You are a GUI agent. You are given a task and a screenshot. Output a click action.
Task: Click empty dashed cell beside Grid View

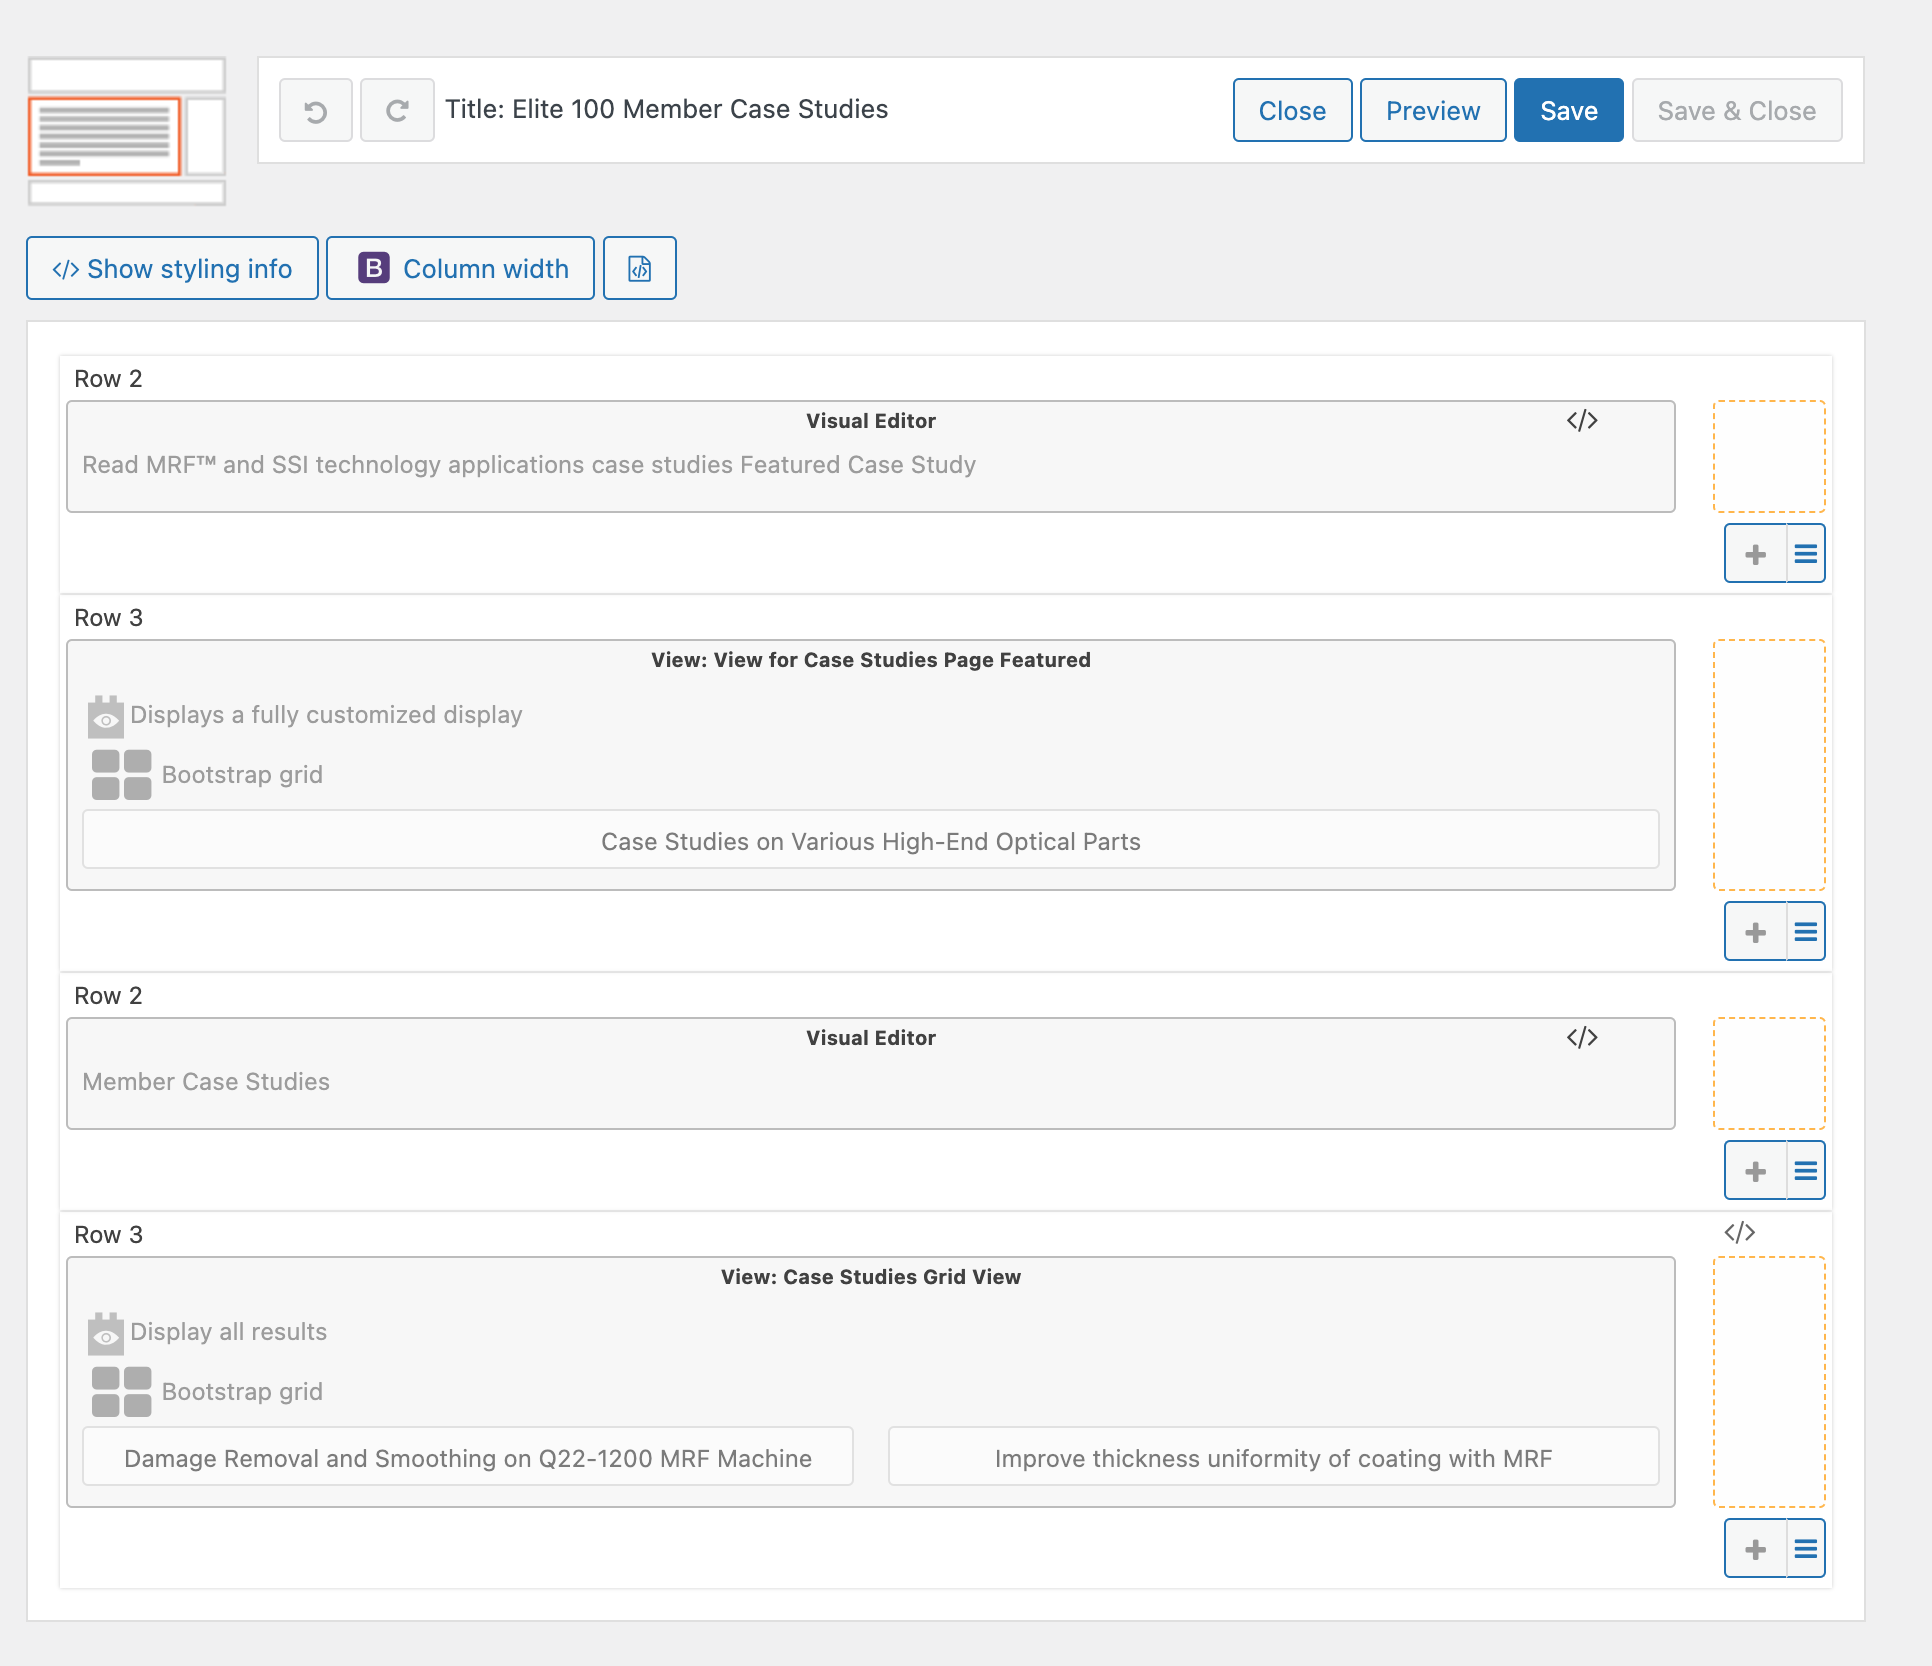point(1769,1382)
